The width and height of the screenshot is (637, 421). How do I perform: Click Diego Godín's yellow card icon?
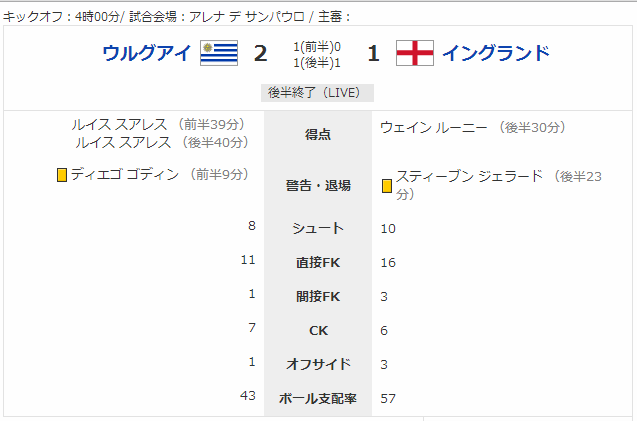[x=62, y=175]
